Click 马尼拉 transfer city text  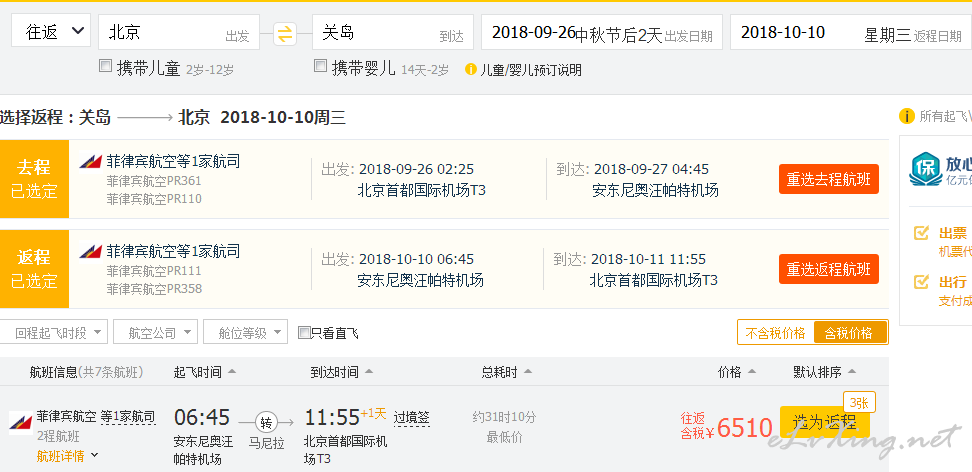click(x=267, y=443)
